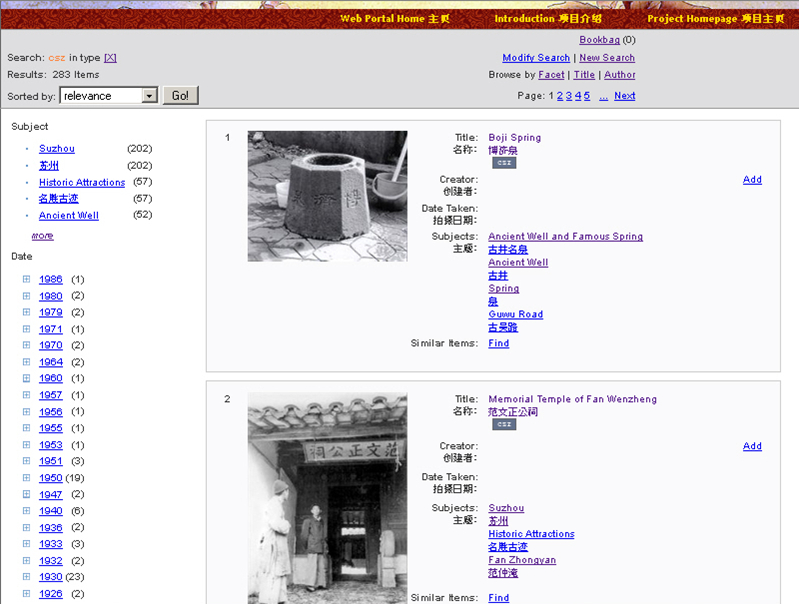Browse by Facet link

[x=551, y=75]
